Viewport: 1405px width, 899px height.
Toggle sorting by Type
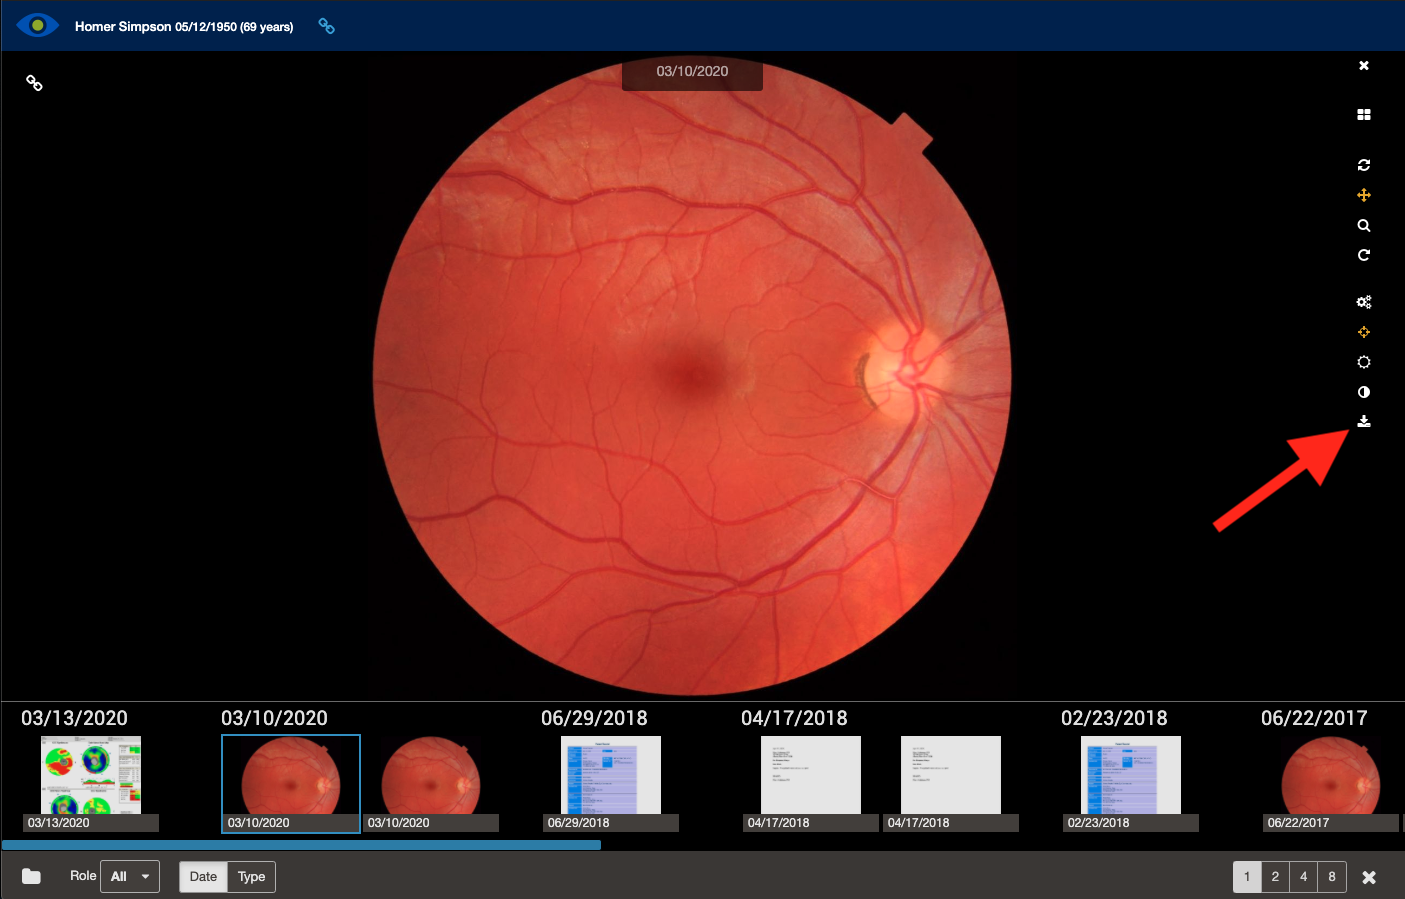(251, 877)
